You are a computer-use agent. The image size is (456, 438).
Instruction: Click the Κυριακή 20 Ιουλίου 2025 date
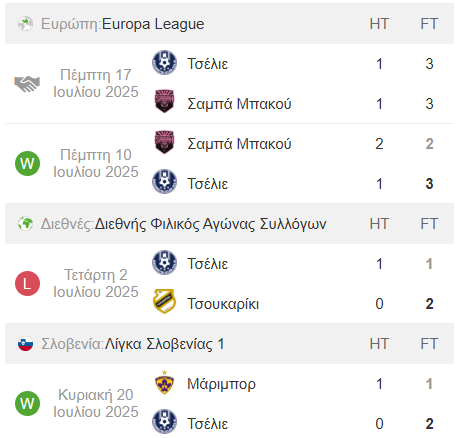point(96,403)
